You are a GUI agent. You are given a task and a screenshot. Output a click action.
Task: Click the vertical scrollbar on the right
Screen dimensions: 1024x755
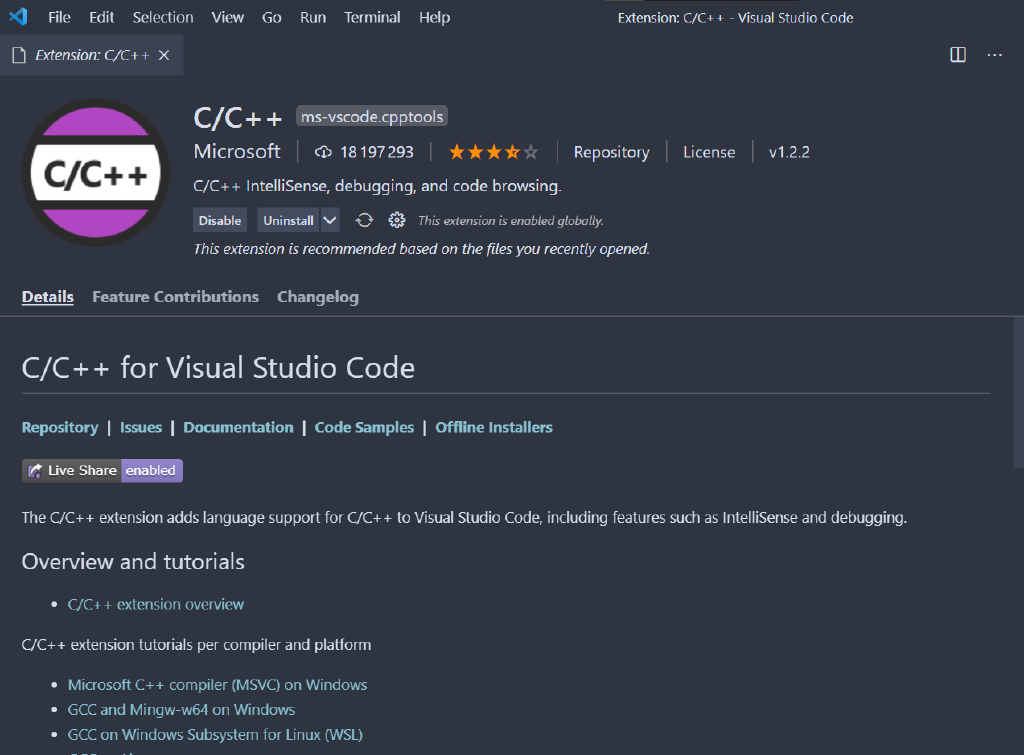pyautogui.click(x=1017, y=390)
